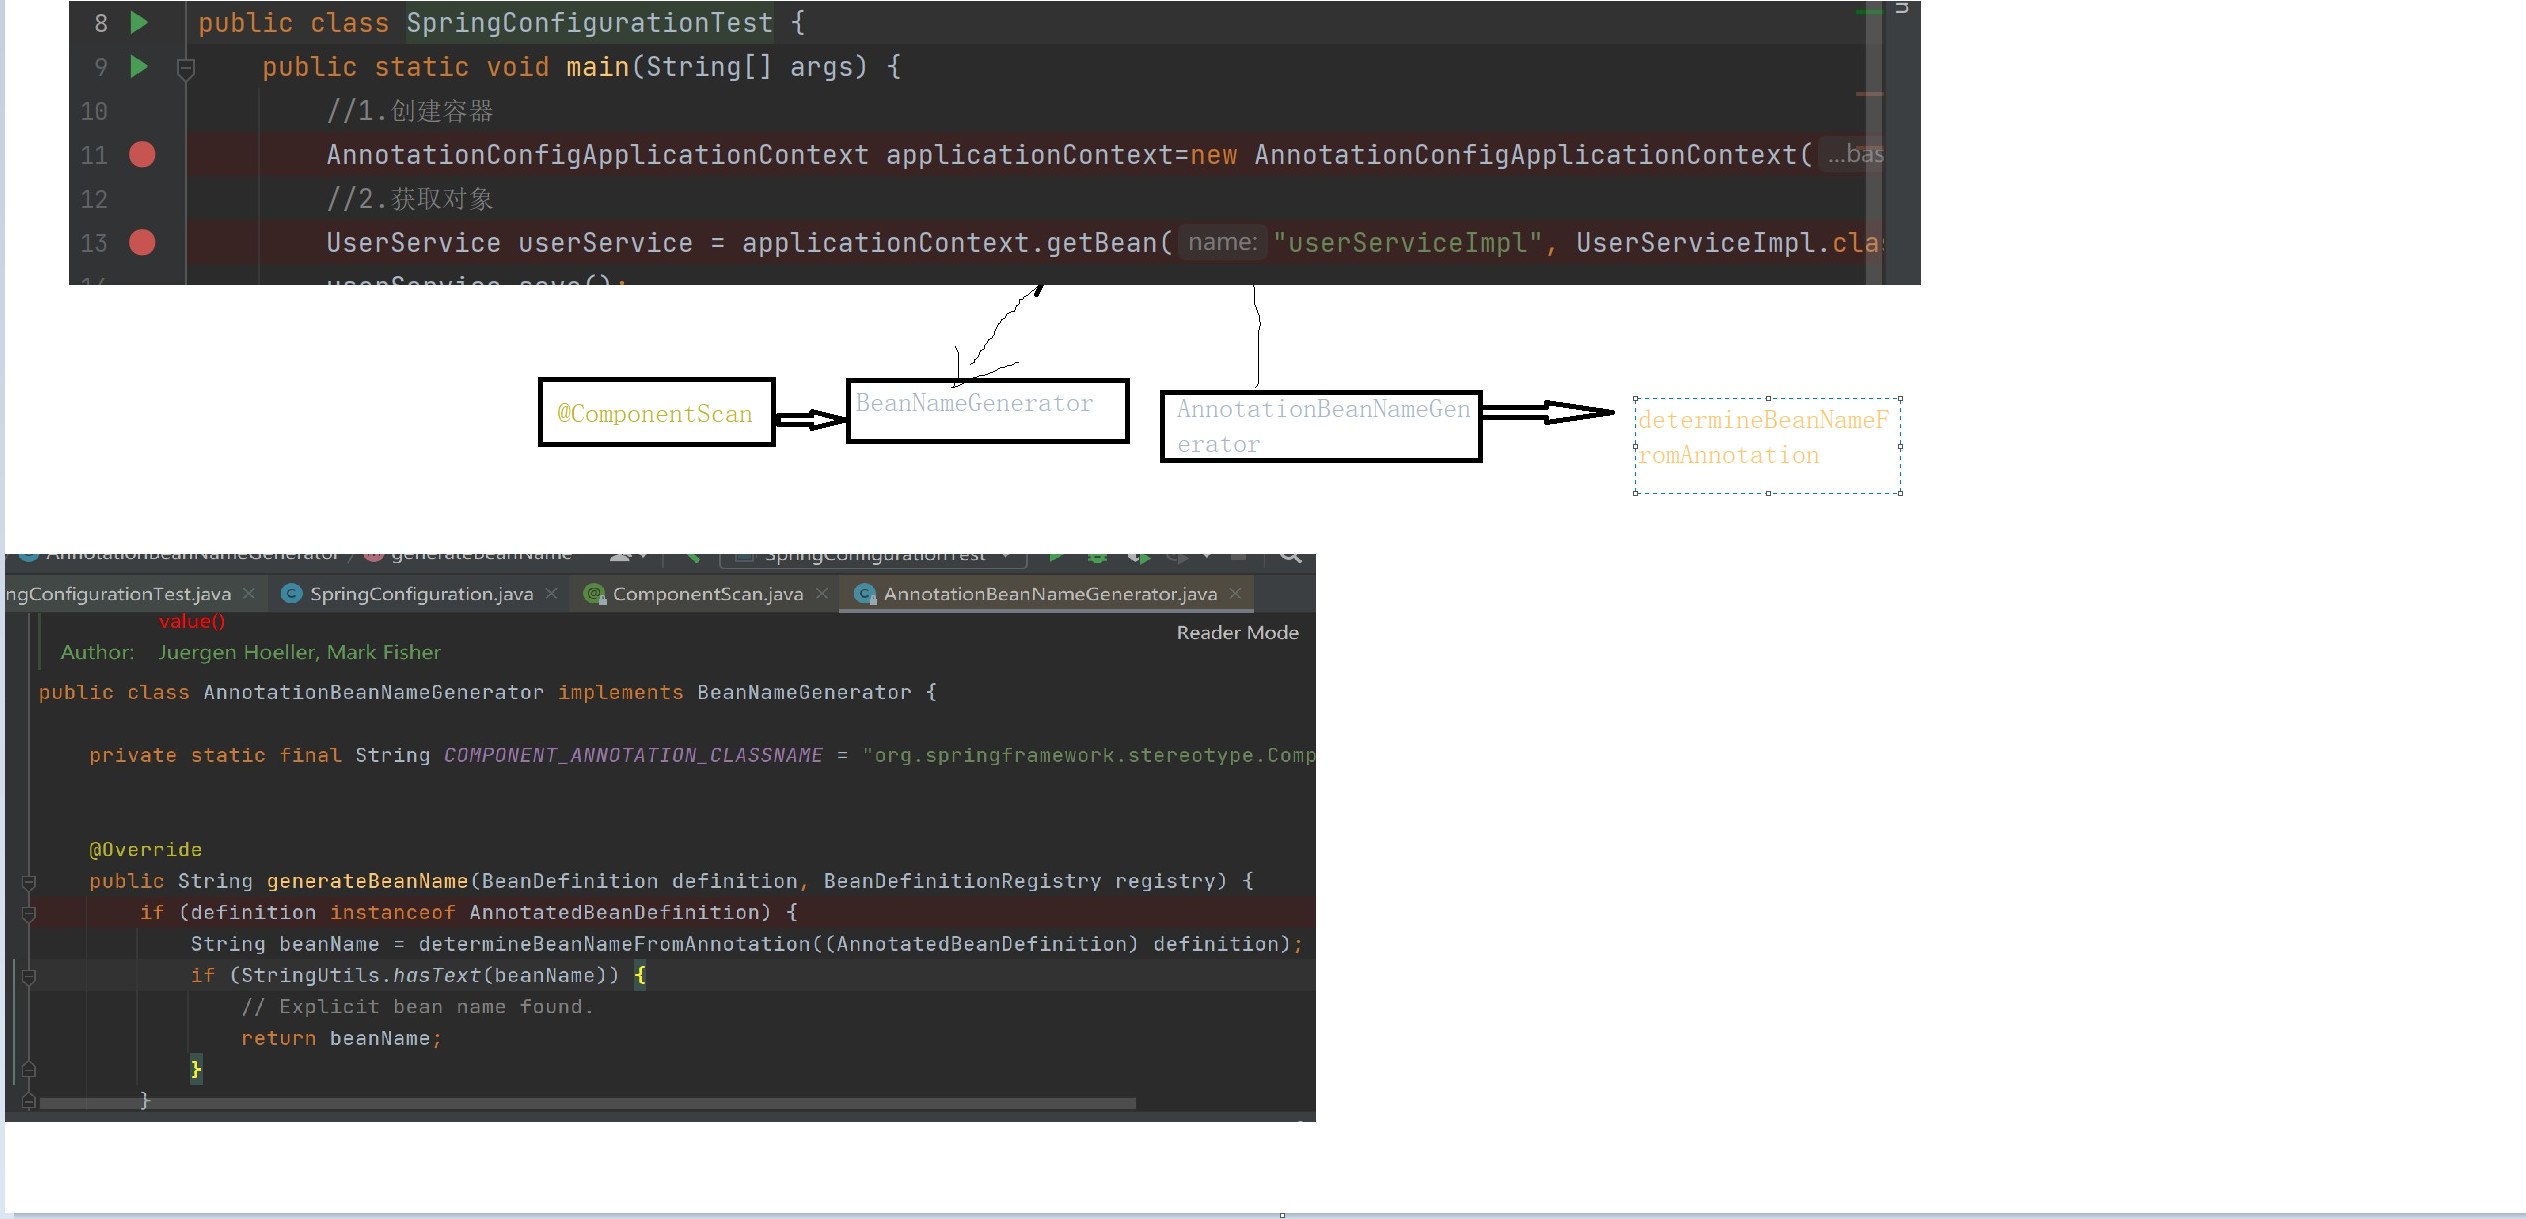The image size is (2526, 1219).
Task: Toggle the breakpoint on line 11
Action: click(x=142, y=154)
